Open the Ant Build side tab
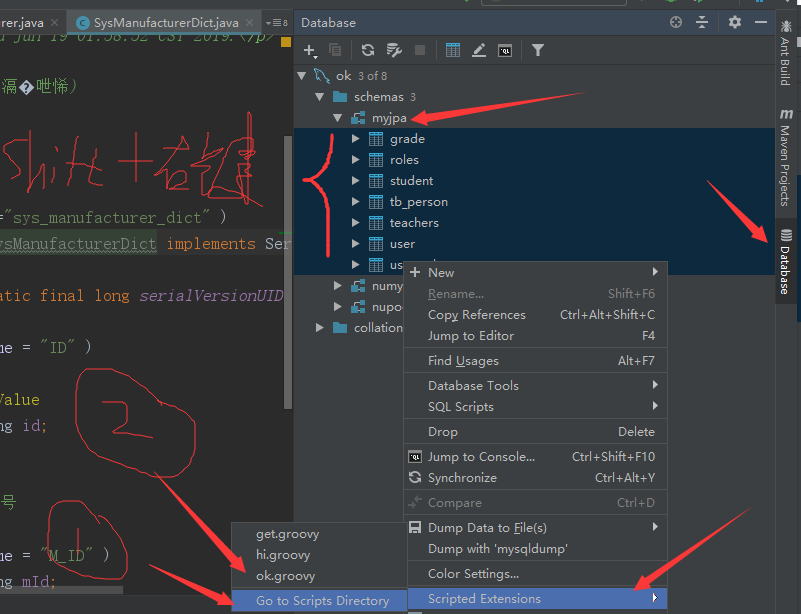The height and width of the screenshot is (614, 801). [x=785, y=52]
